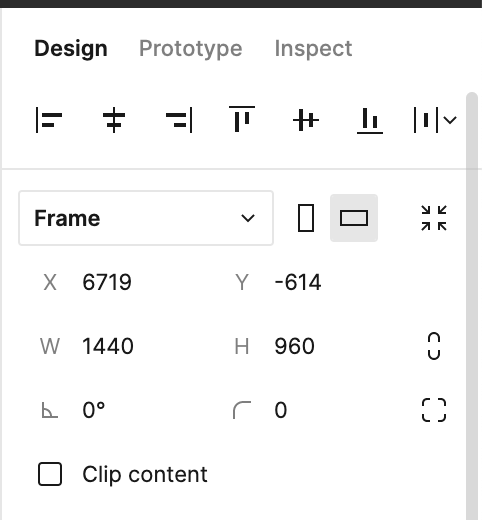Align selection to the right

tap(179, 120)
